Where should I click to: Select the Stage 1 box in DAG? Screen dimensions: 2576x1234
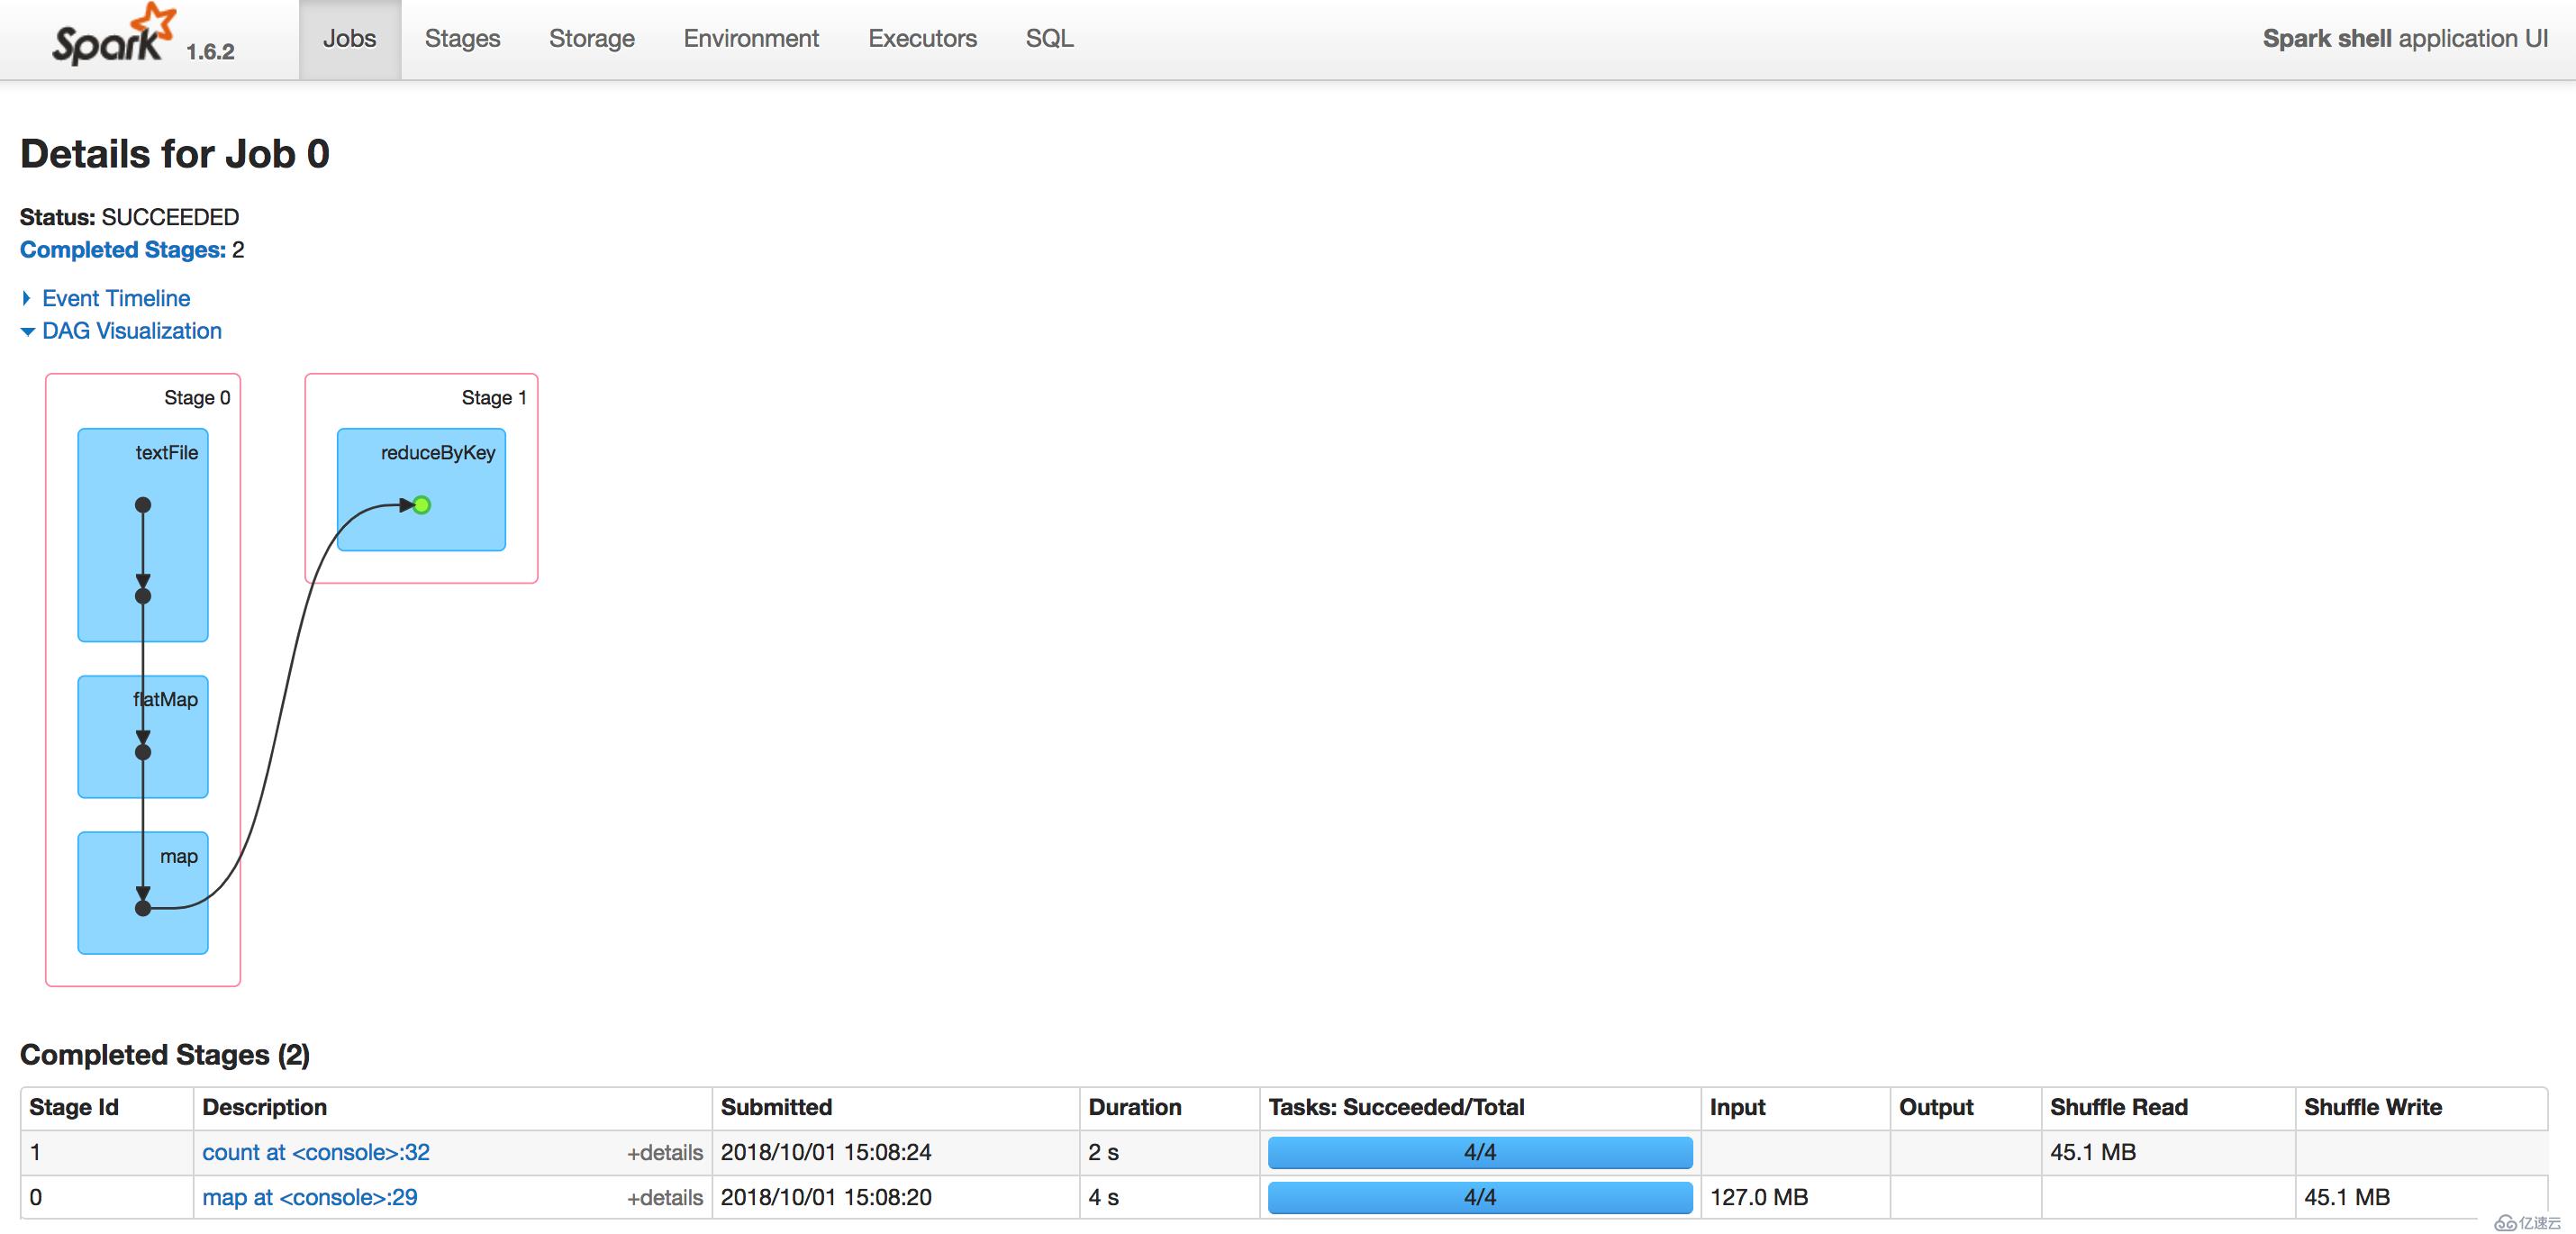pyautogui.click(x=421, y=478)
